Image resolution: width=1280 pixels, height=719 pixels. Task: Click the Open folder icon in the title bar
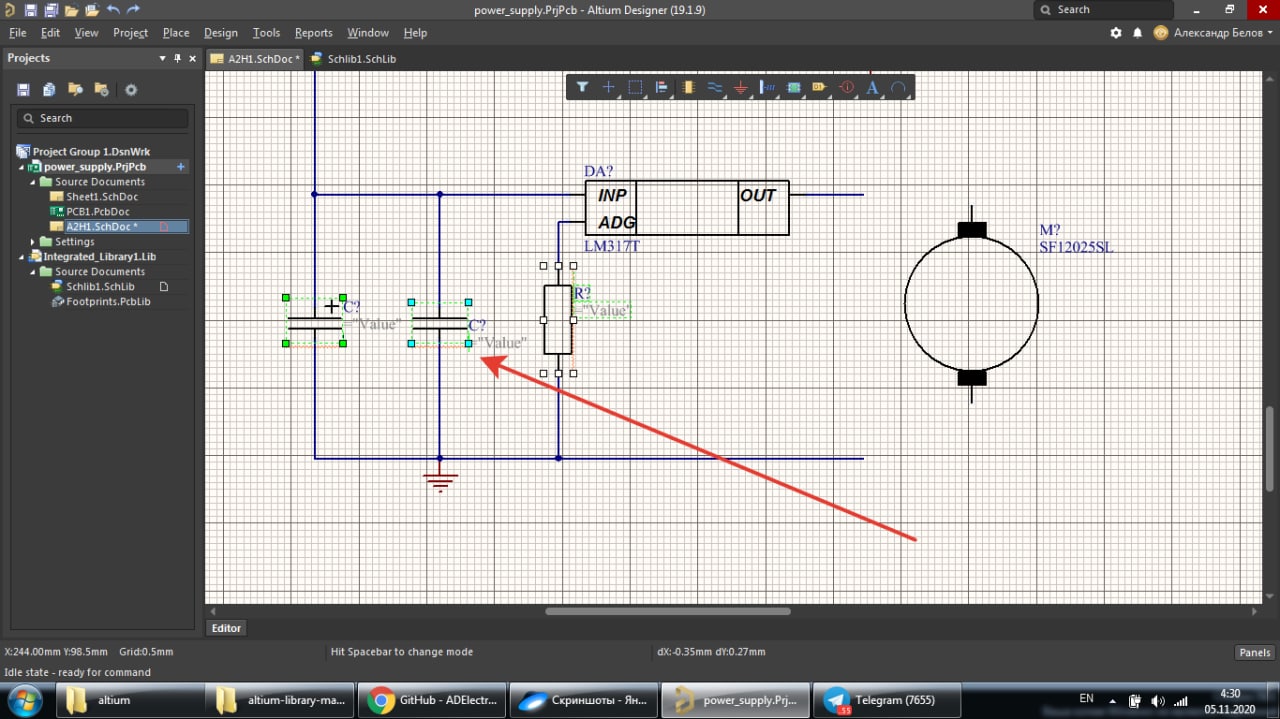point(71,10)
